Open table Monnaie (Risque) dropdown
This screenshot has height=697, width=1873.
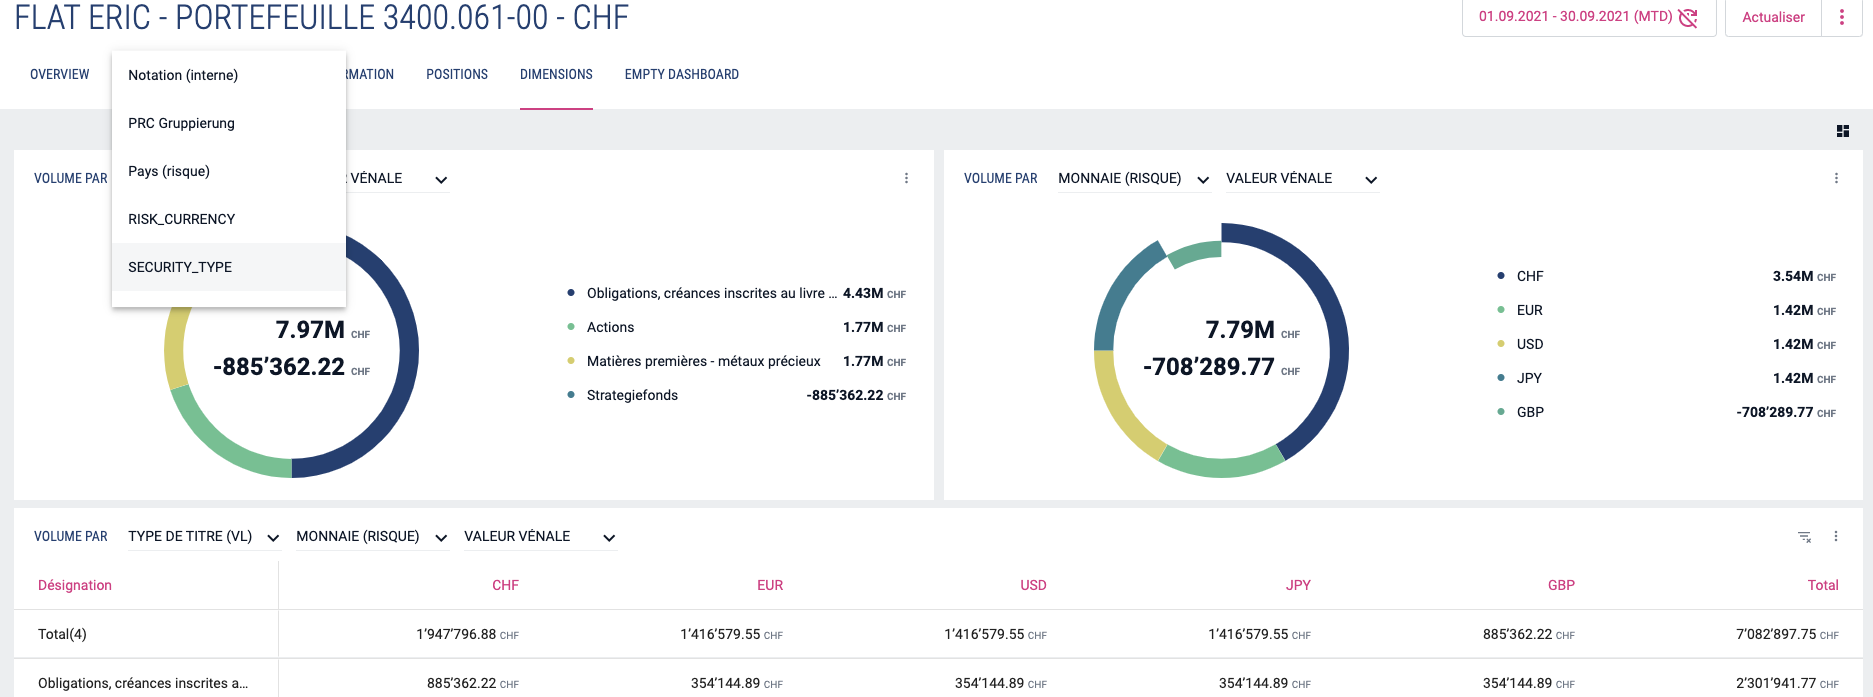371,537
